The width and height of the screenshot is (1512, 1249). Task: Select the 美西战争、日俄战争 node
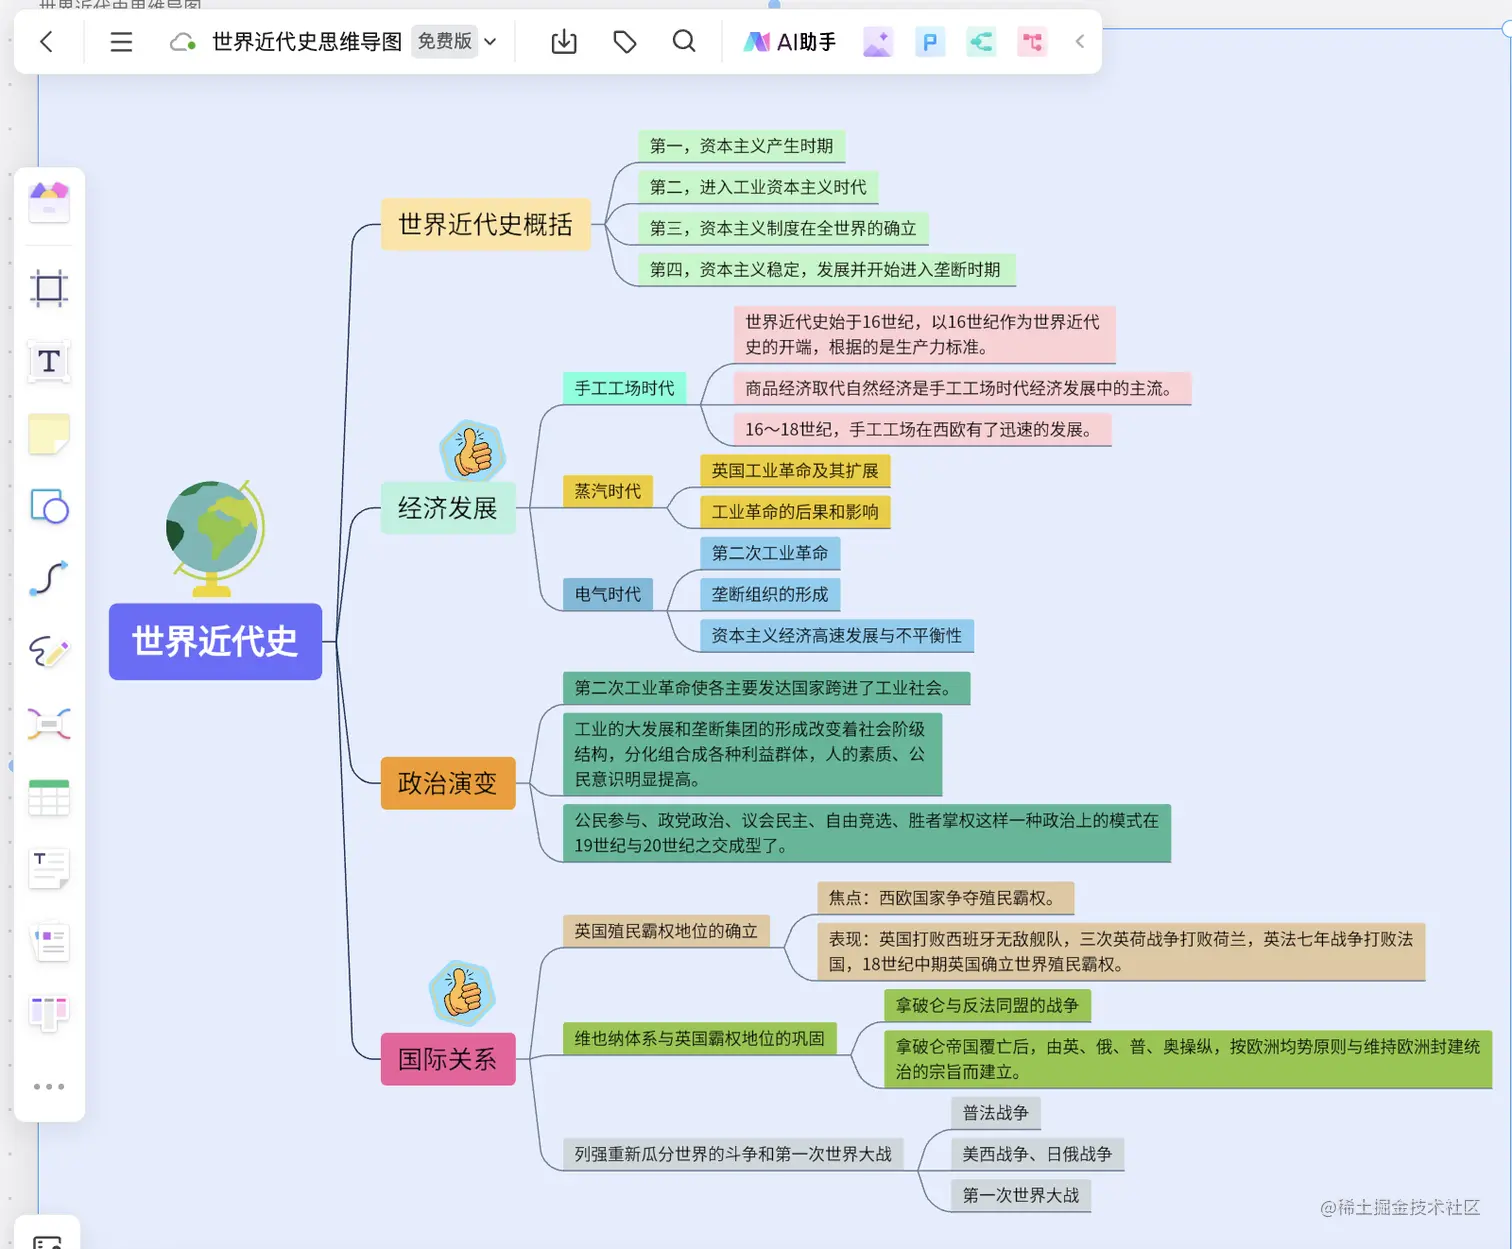coord(1037,1154)
